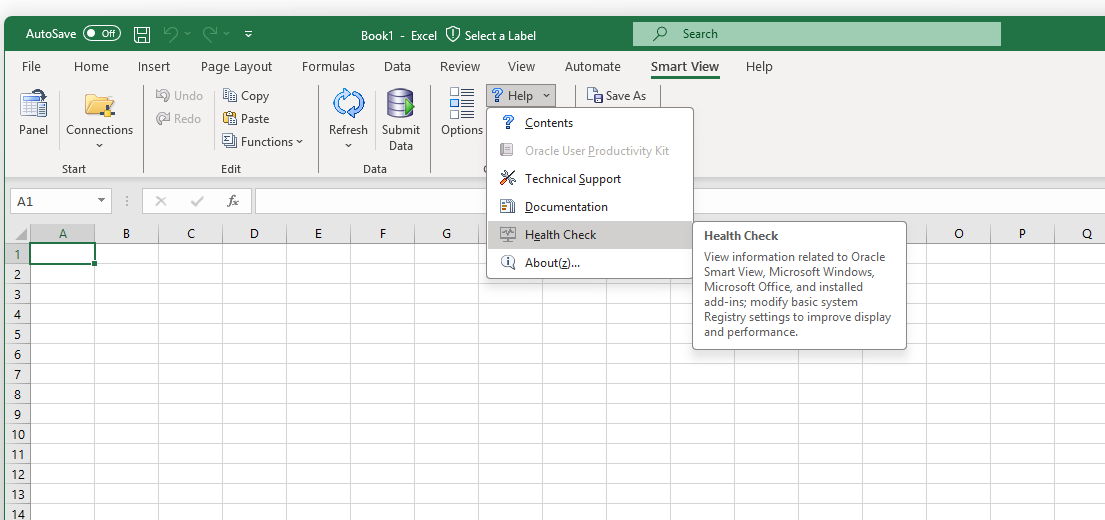Open Documentation from the Help menu
Viewport: 1105px width, 520px height.
pos(566,207)
